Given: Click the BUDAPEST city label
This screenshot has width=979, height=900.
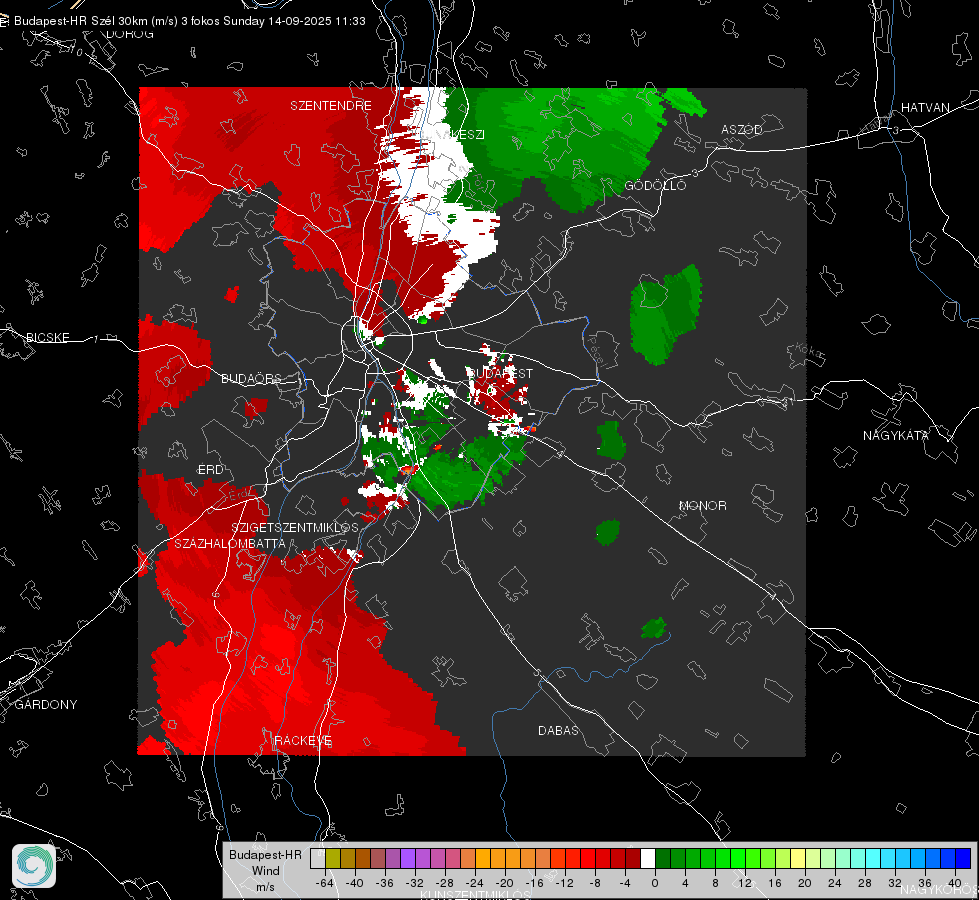Looking at the screenshot, I should tap(500, 373).
